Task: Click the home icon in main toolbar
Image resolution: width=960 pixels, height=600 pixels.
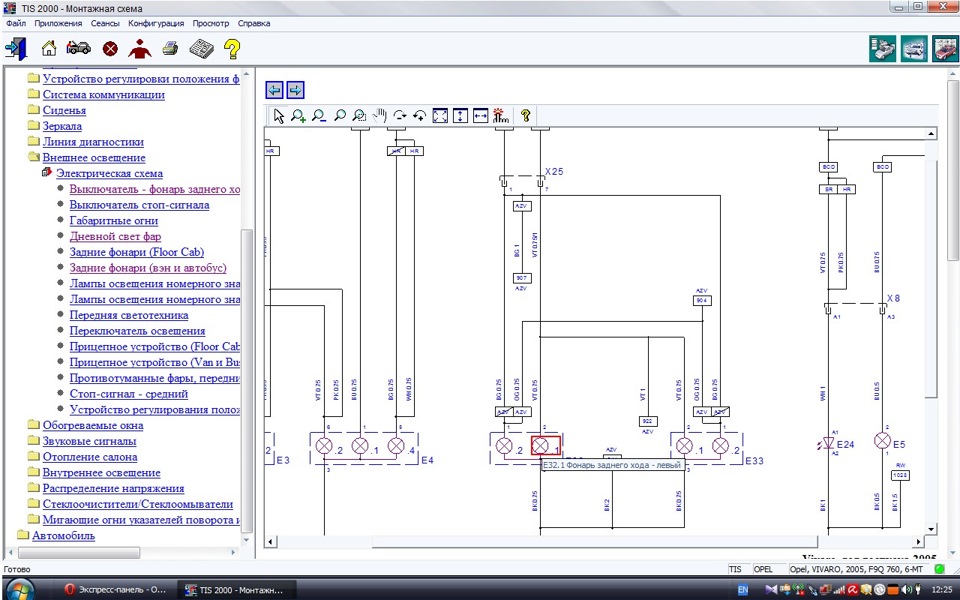Action: coord(48,48)
